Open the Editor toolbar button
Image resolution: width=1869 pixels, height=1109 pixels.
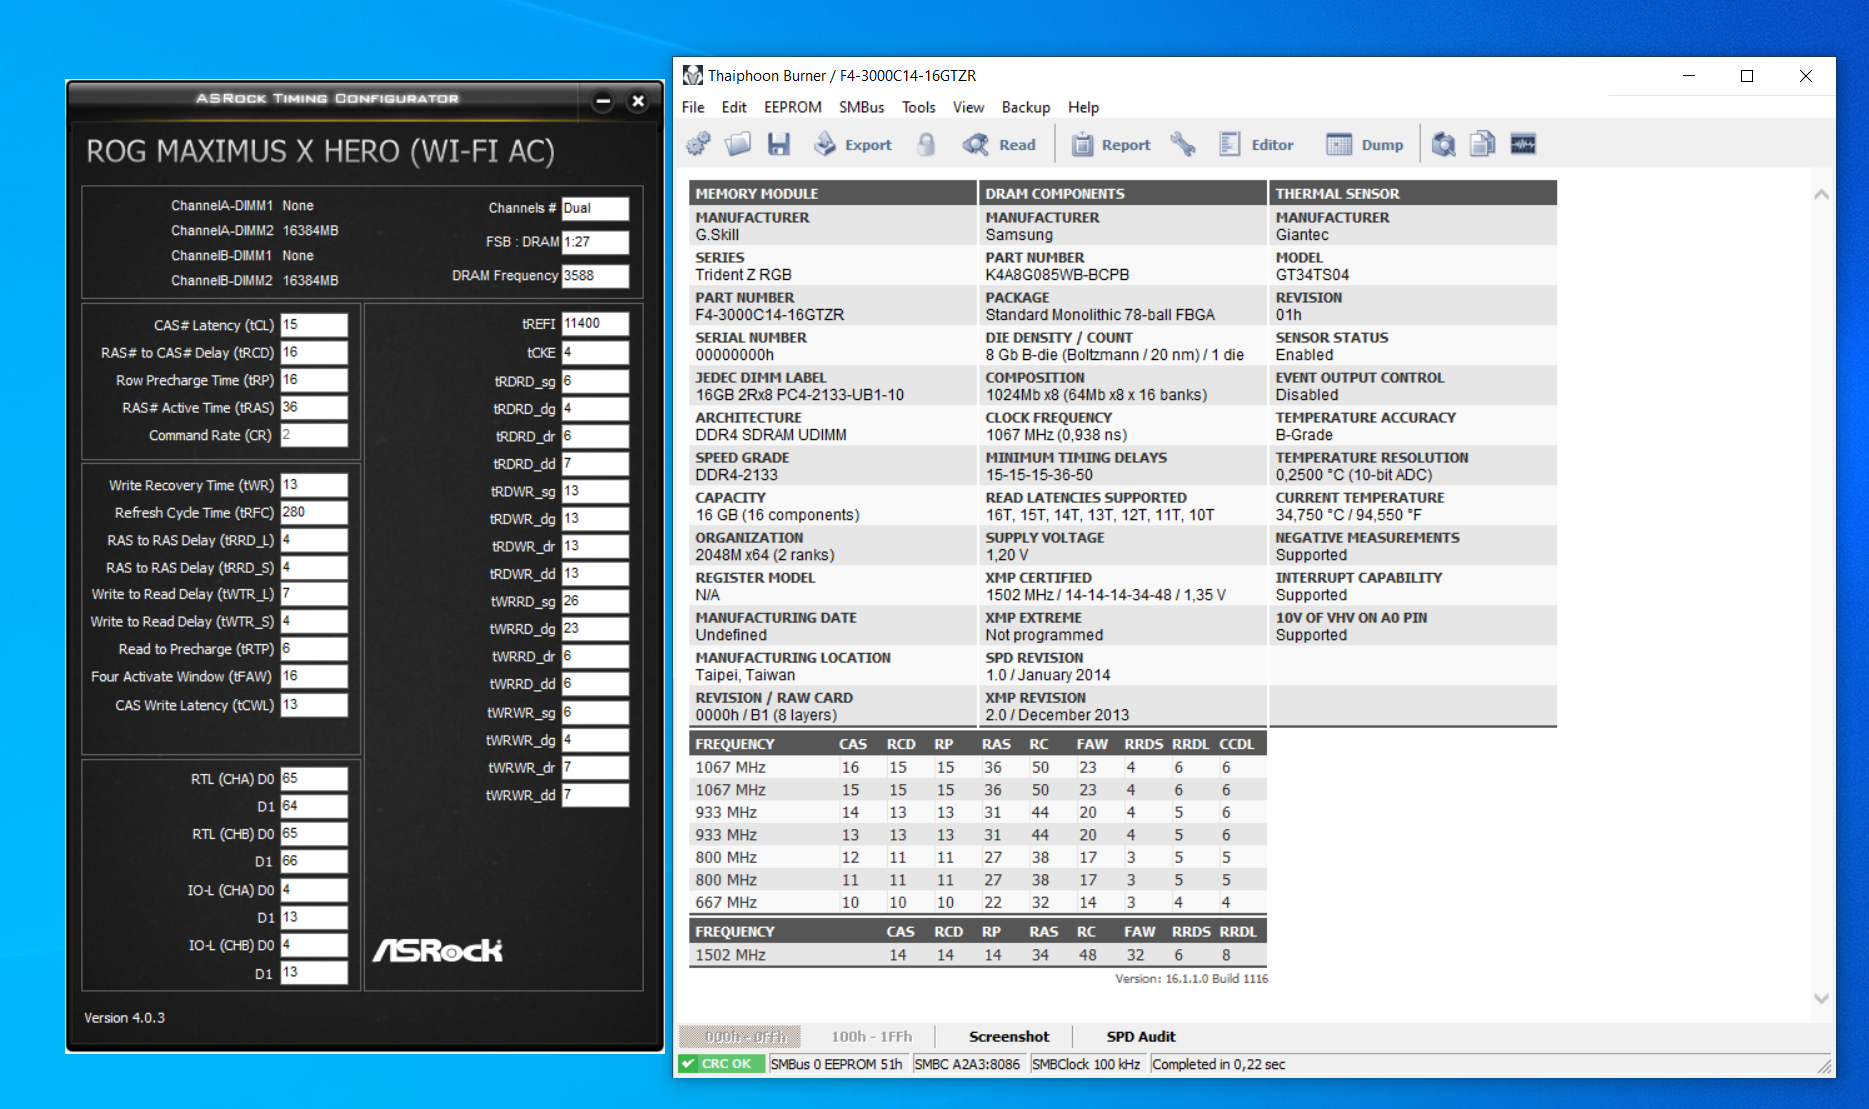click(x=1256, y=145)
